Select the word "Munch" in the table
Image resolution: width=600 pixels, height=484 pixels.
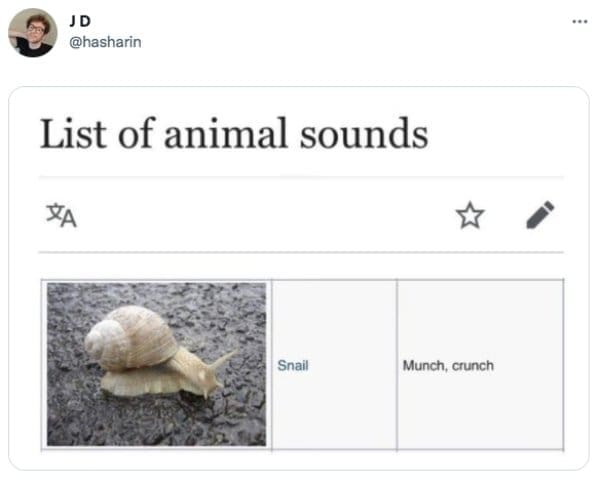pyautogui.click(x=423, y=366)
